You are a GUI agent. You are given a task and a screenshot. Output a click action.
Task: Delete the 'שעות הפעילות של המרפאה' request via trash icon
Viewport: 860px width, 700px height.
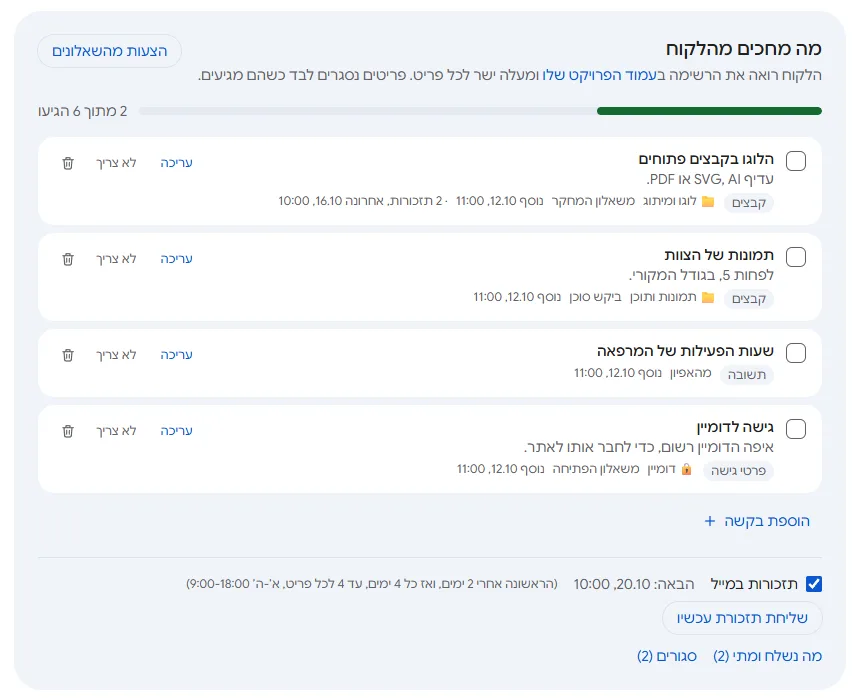pyautogui.click(x=68, y=355)
